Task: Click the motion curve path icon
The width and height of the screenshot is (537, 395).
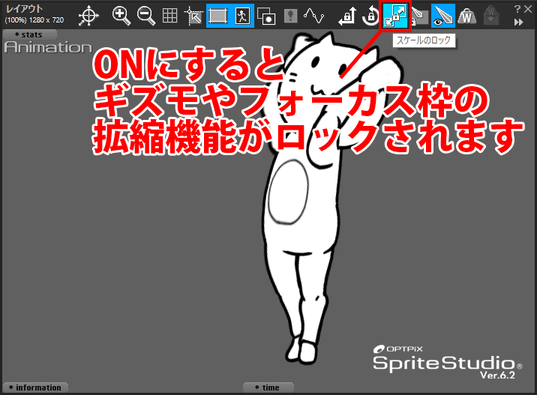Action: tap(315, 16)
